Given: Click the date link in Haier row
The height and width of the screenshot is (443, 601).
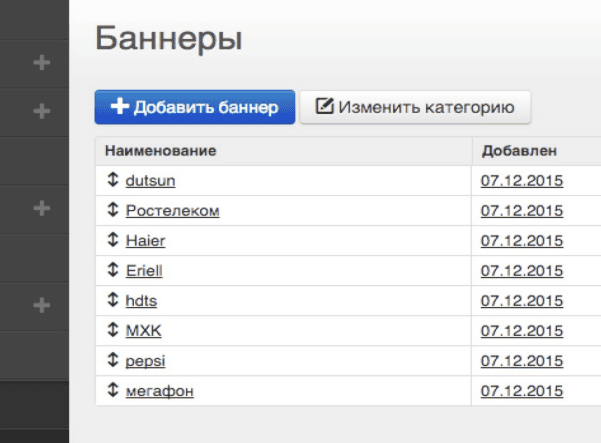Looking at the screenshot, I should [x=522, y=241].
